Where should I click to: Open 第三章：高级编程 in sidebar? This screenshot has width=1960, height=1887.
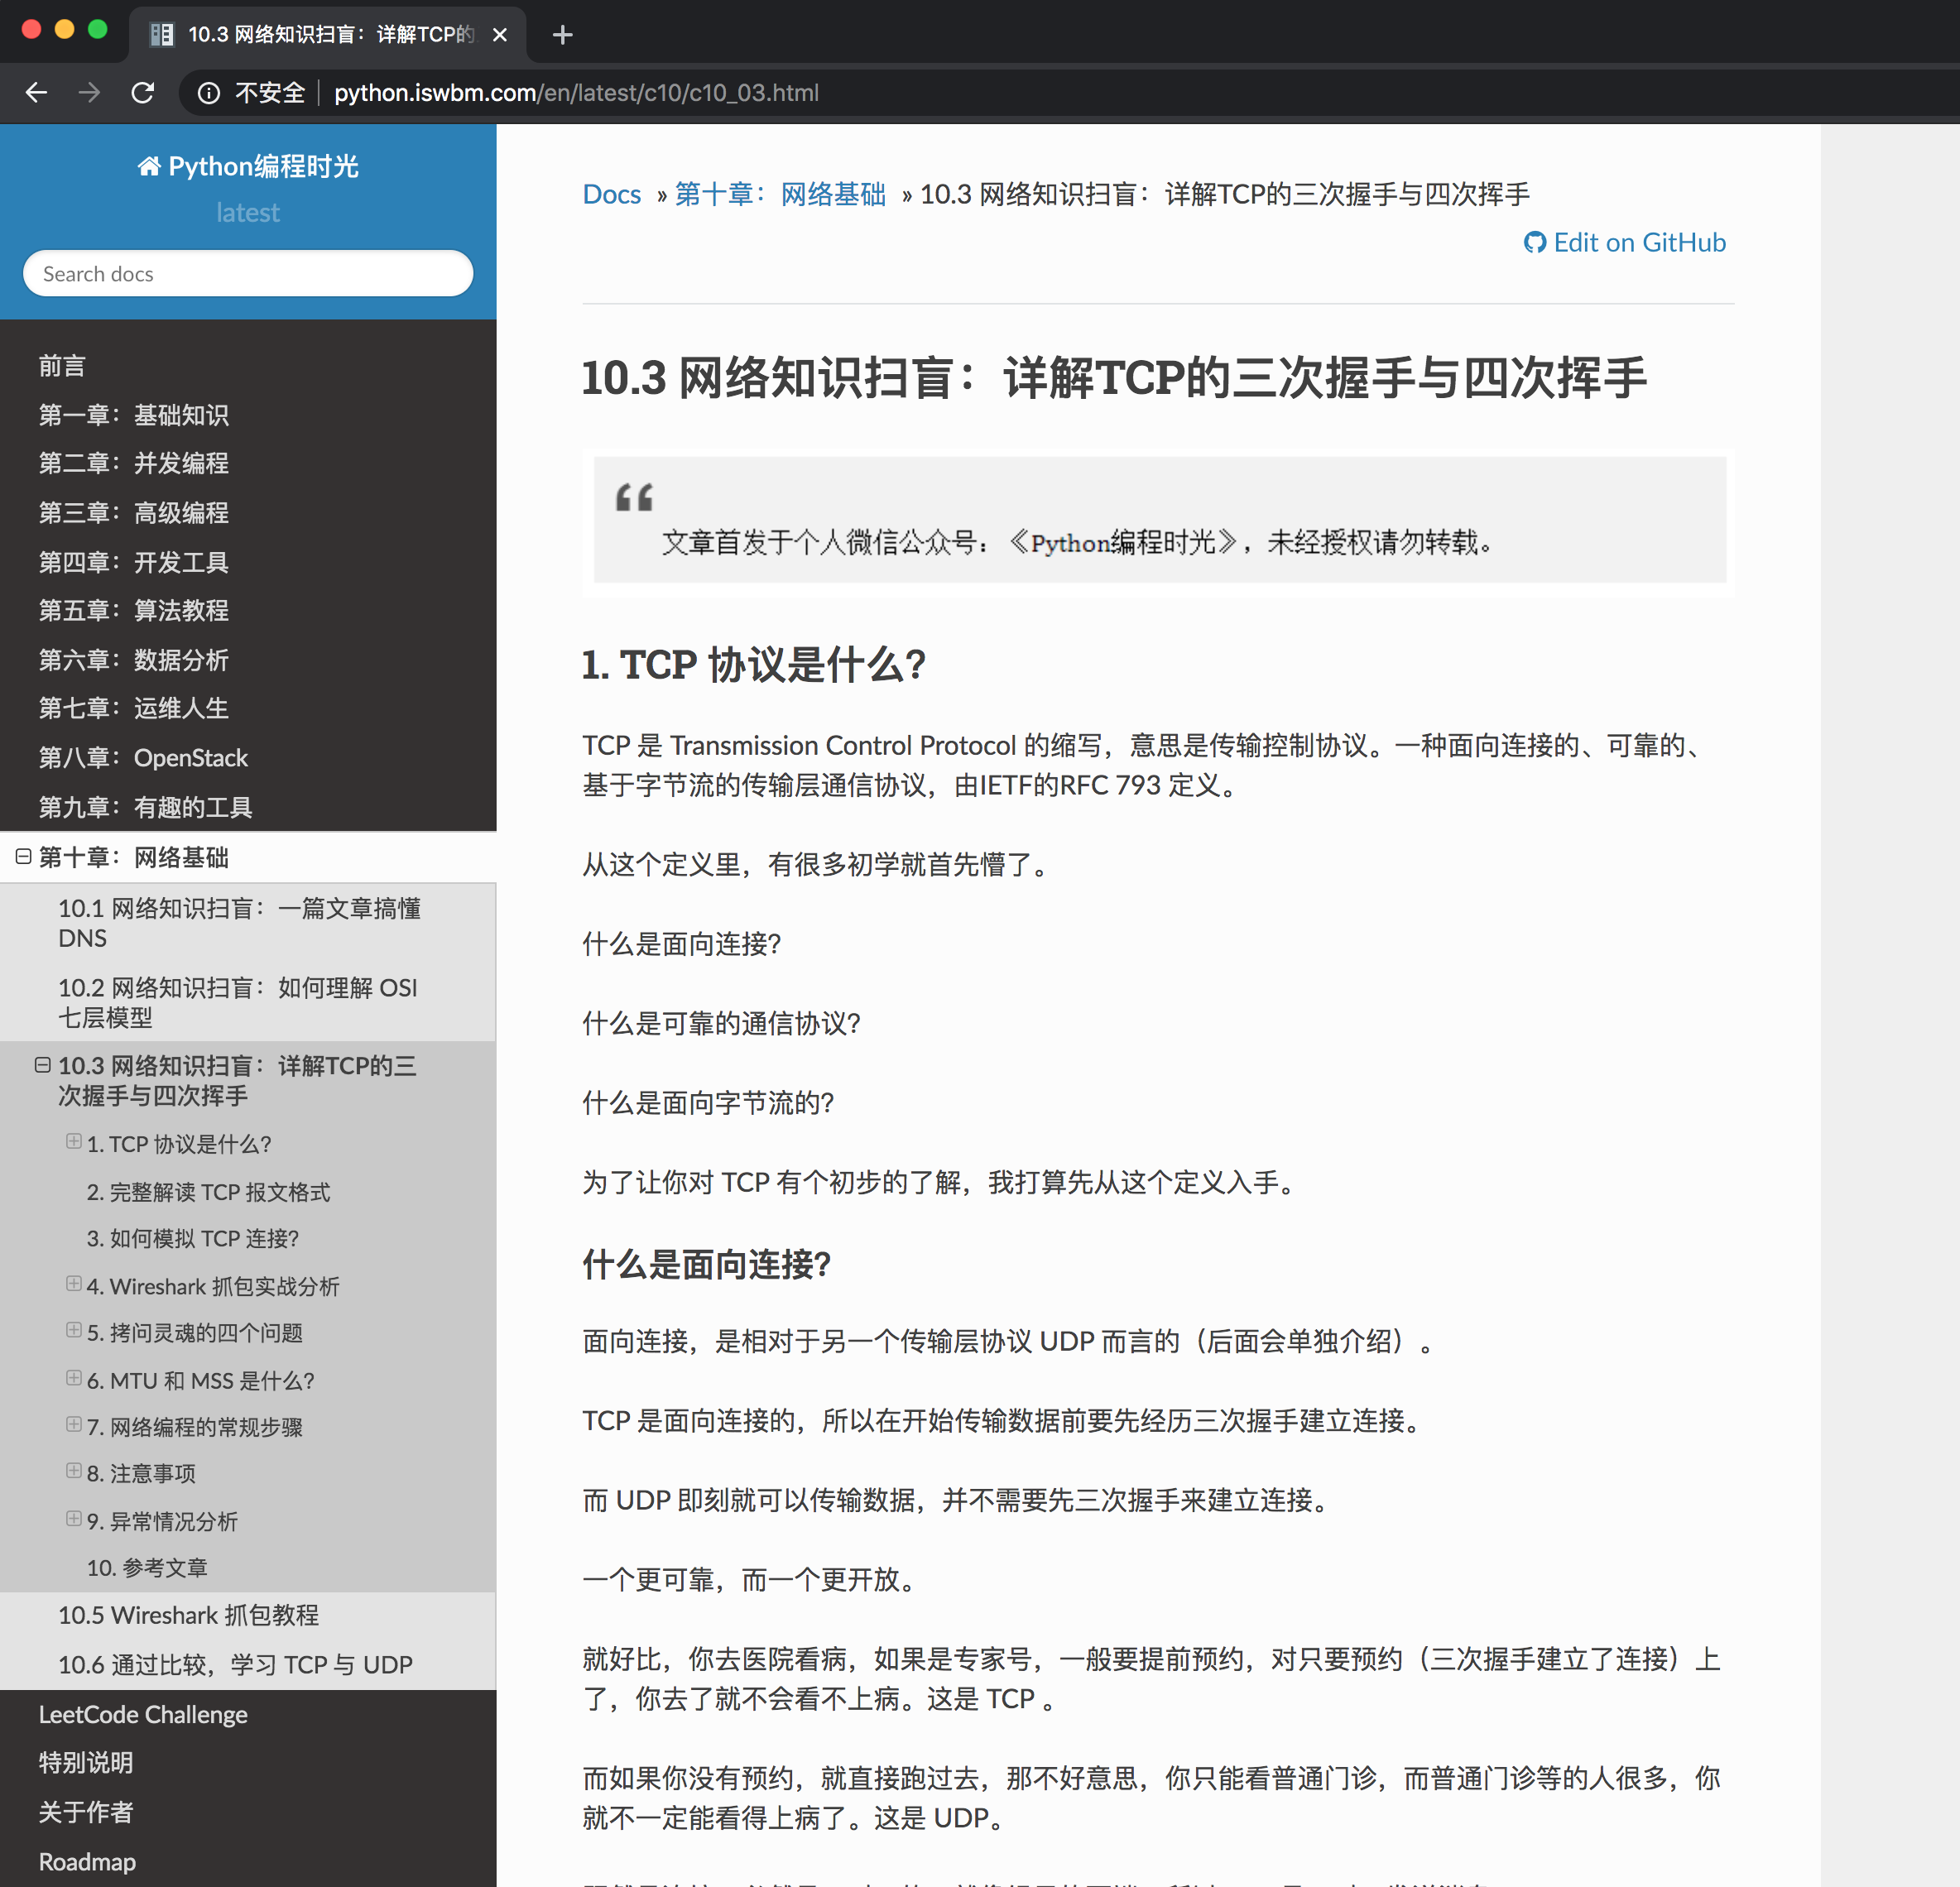click(x=134, y=513)
